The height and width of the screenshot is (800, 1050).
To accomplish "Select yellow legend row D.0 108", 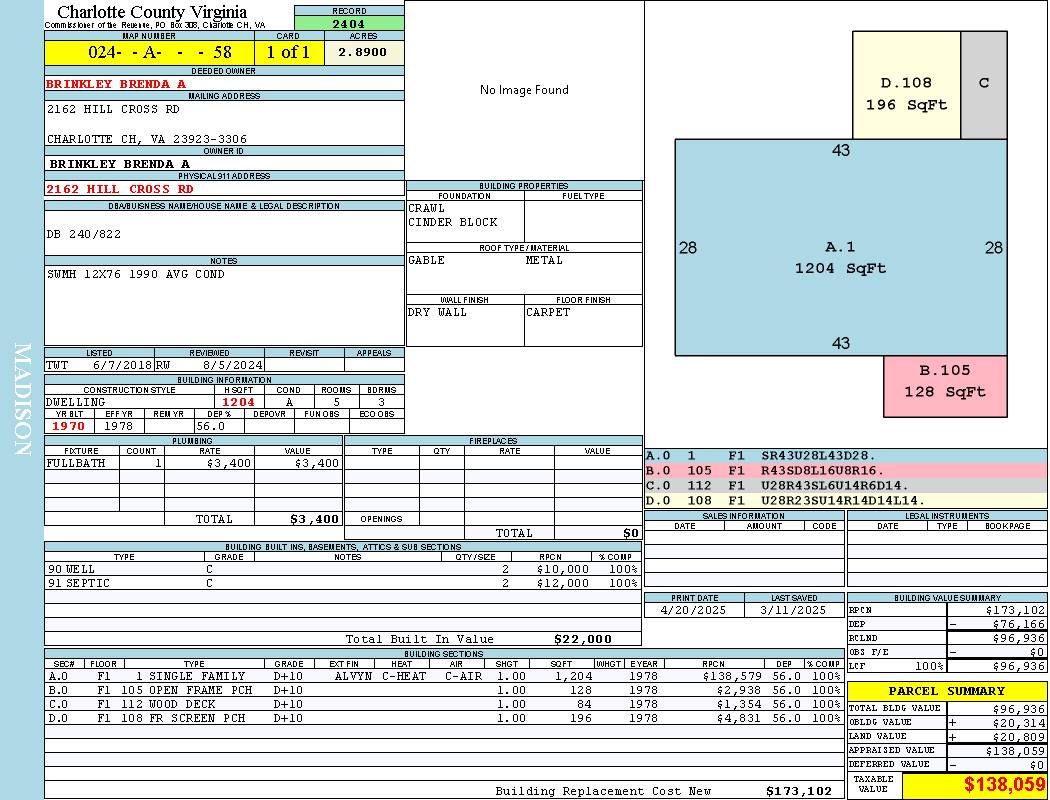I will [x=846, y=500].
